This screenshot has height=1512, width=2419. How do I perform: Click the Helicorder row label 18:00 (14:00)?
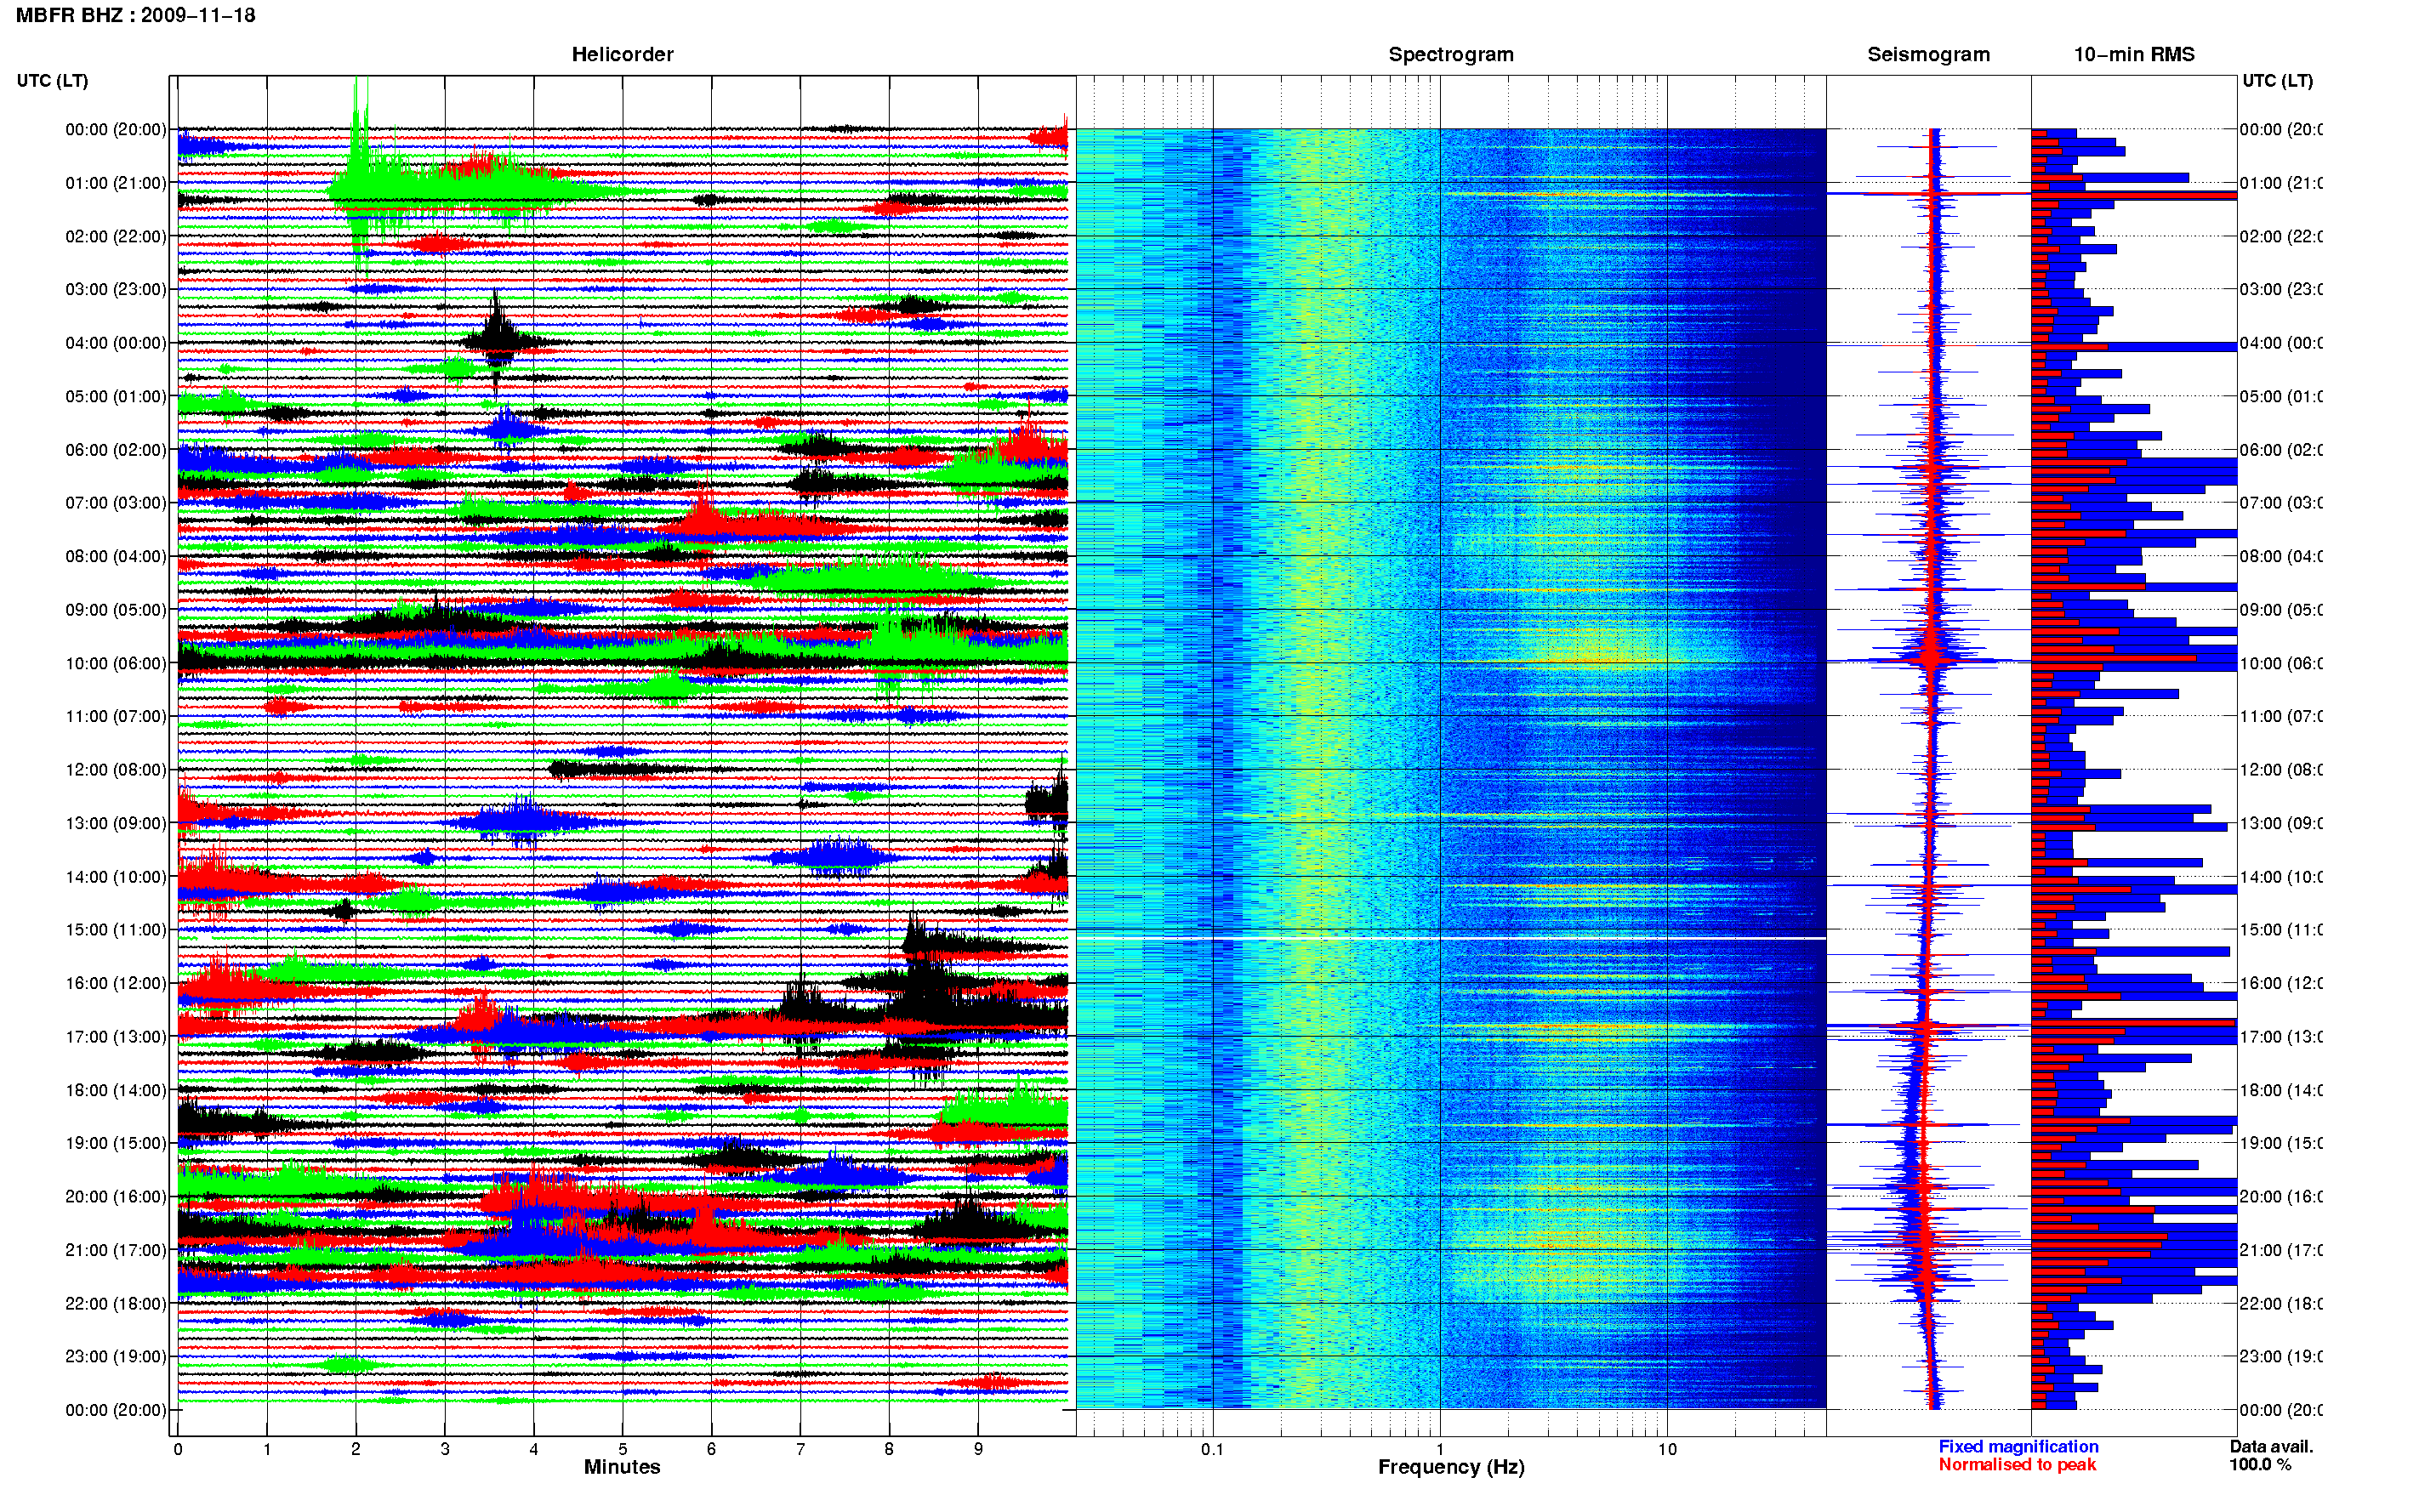116,1090
